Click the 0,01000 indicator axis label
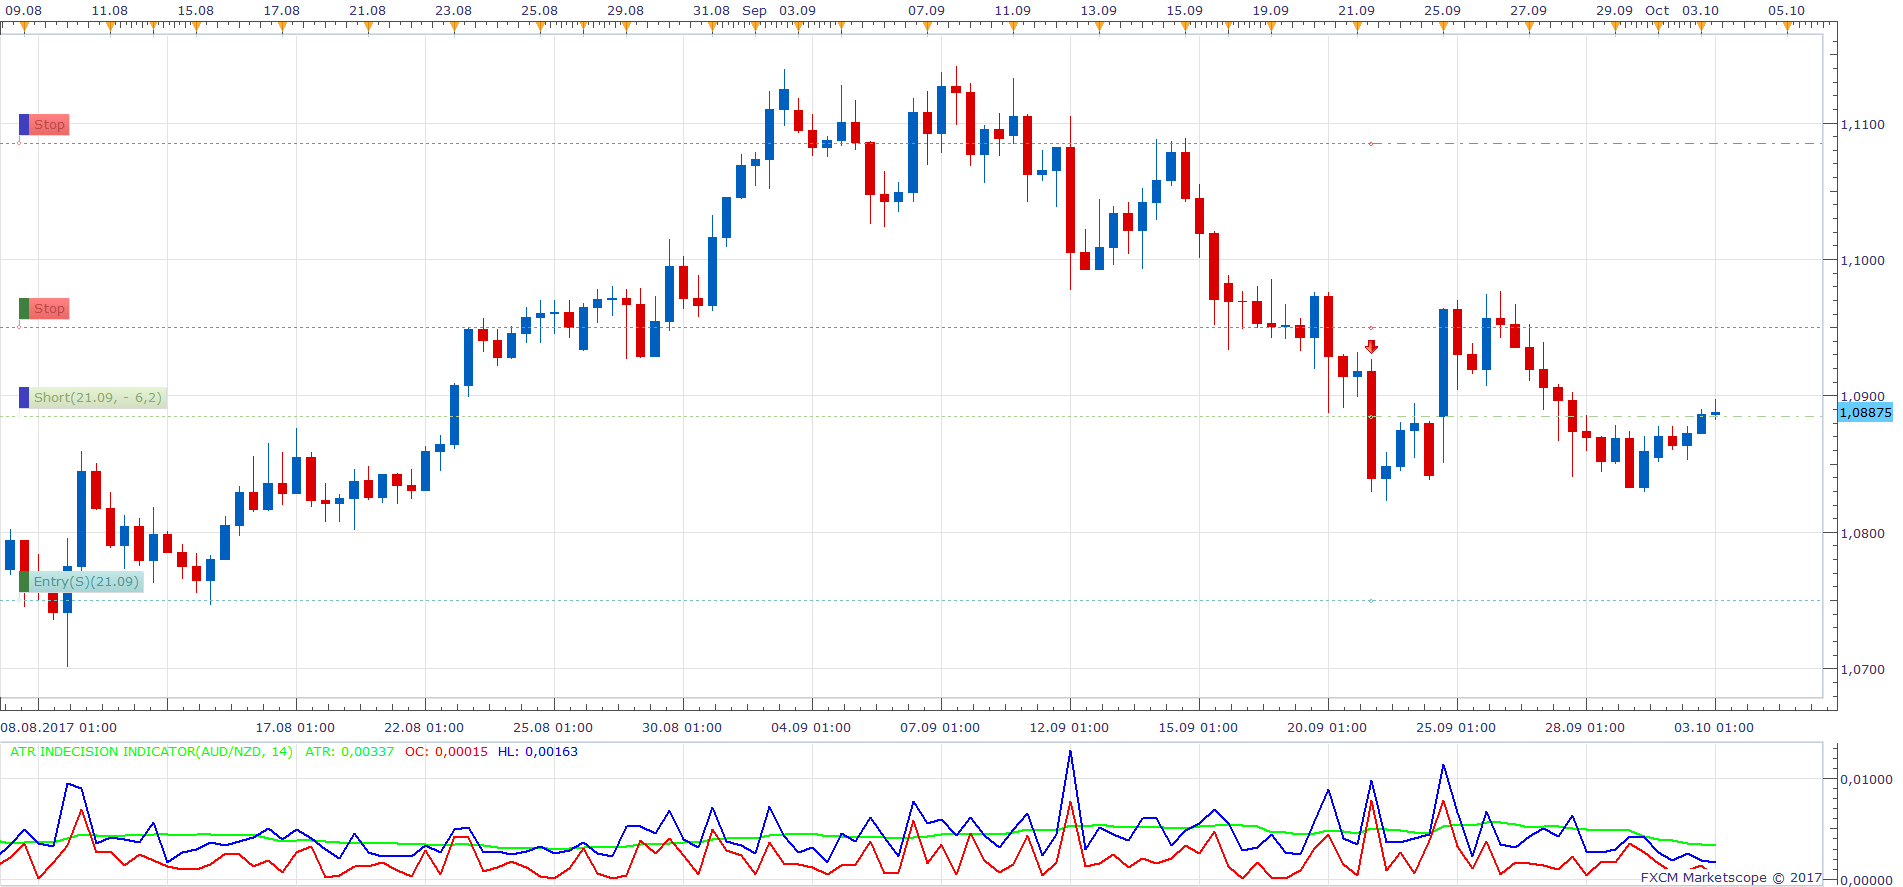This screenshot has height=887, width=1903. coord(1866,780)
